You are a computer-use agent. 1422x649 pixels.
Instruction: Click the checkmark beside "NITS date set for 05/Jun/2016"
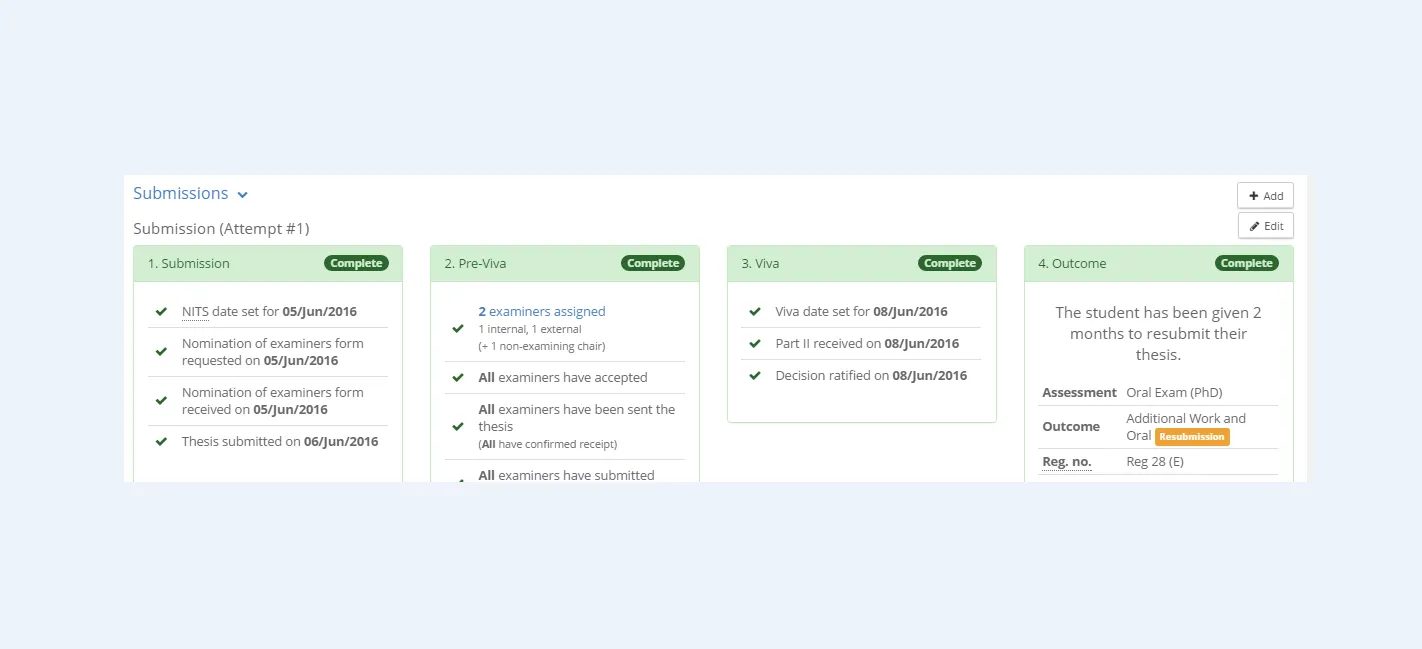click(x=161, y=311)
